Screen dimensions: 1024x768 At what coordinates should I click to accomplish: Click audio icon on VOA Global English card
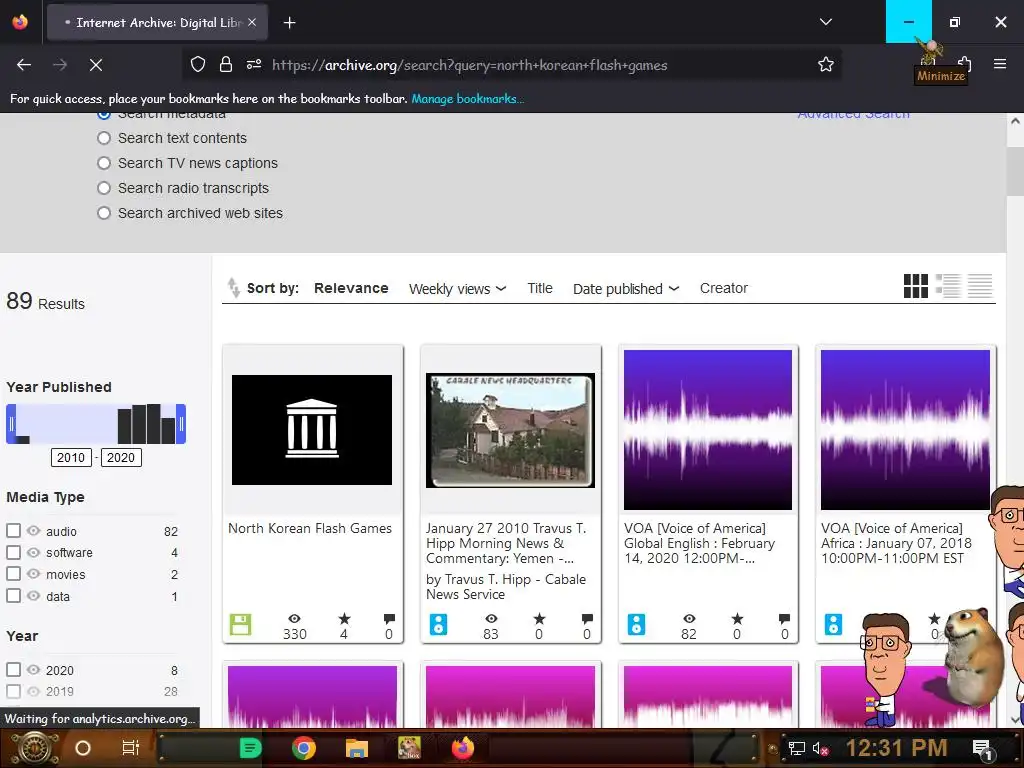coord(636,625)
